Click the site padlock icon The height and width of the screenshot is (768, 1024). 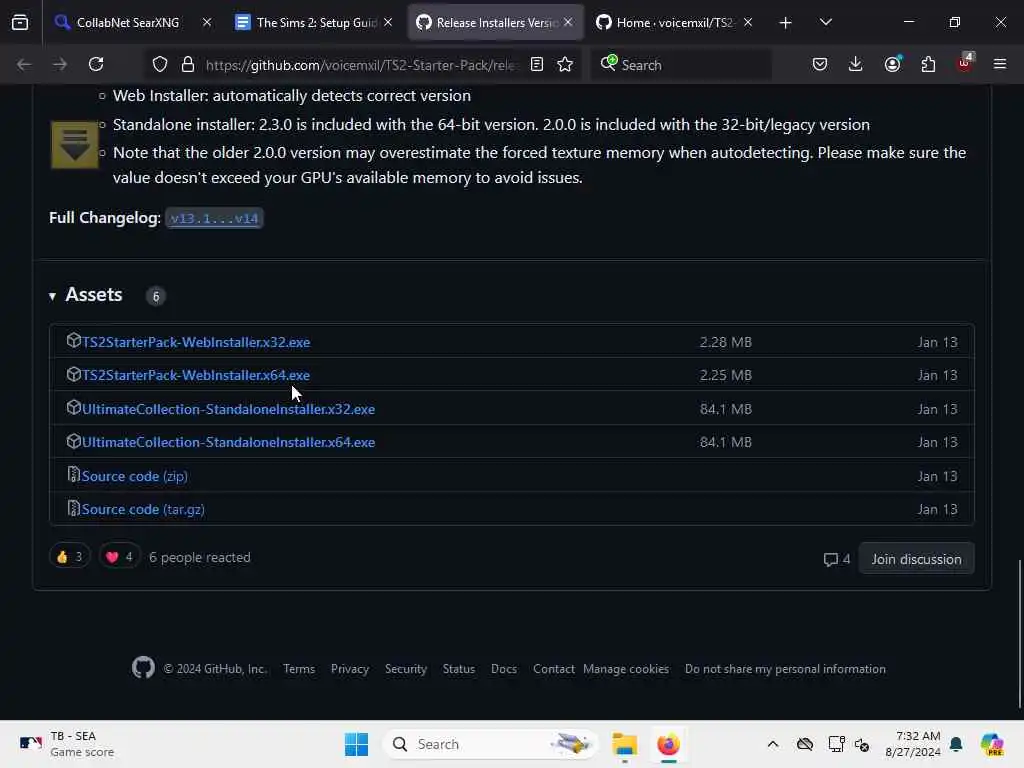tap(188, 64)
